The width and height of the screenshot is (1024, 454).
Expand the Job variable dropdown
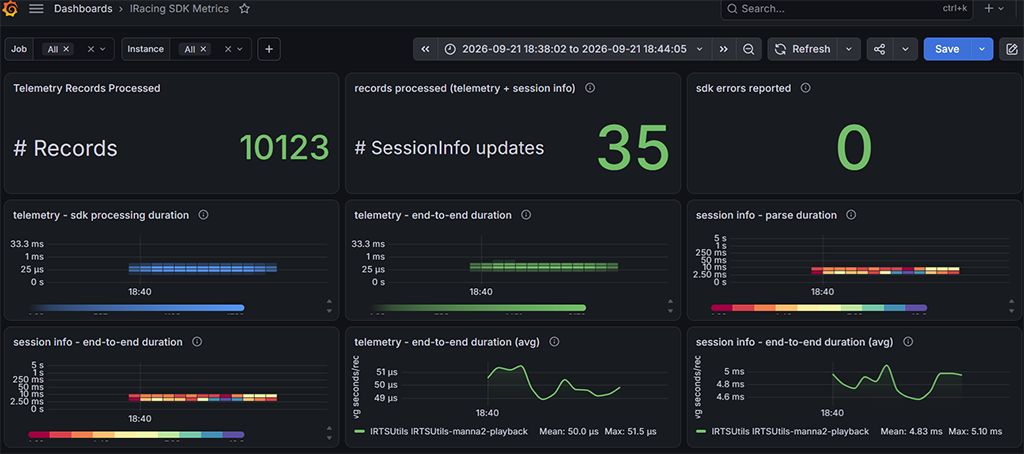point(103,49)
